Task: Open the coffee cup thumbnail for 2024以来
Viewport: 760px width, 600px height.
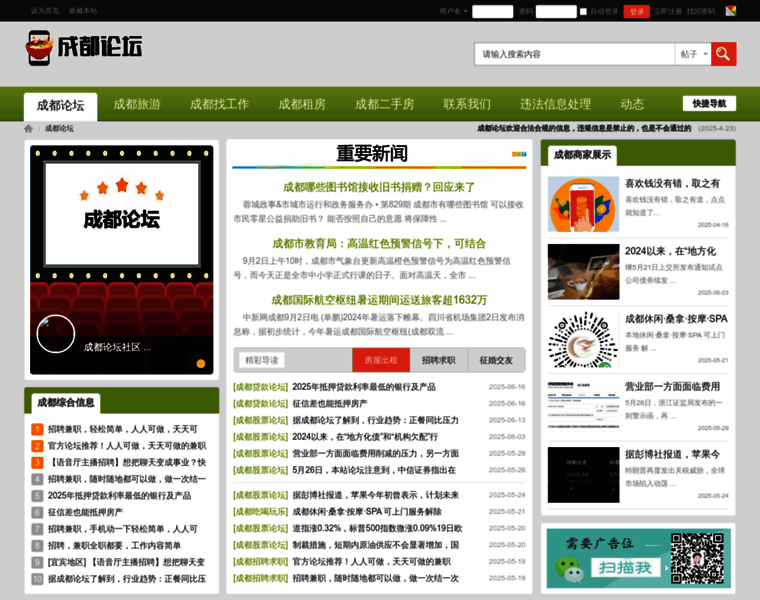Action: (x=584, y=272)
